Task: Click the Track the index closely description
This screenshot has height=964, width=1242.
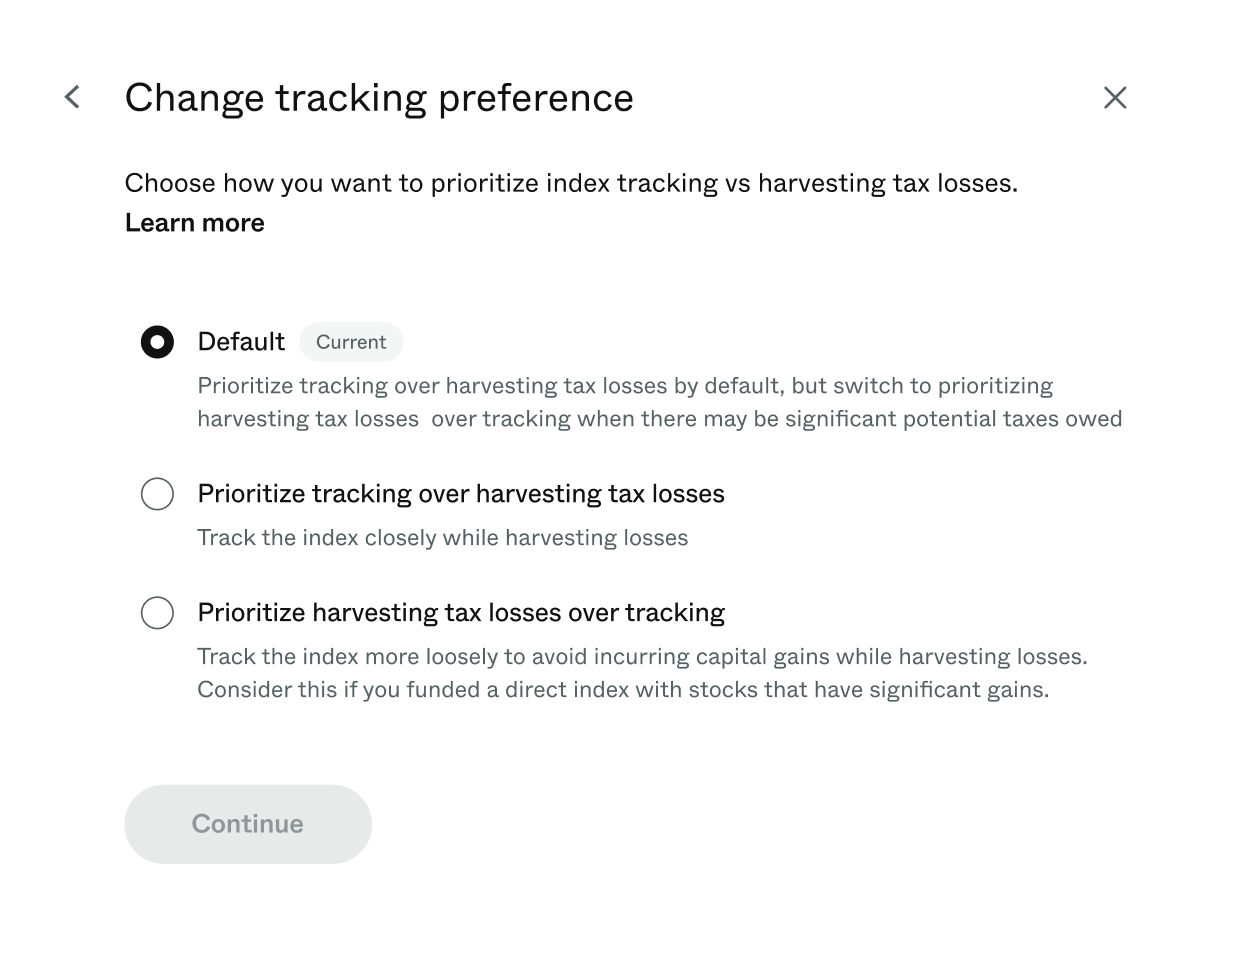Action: click(443, 537)
